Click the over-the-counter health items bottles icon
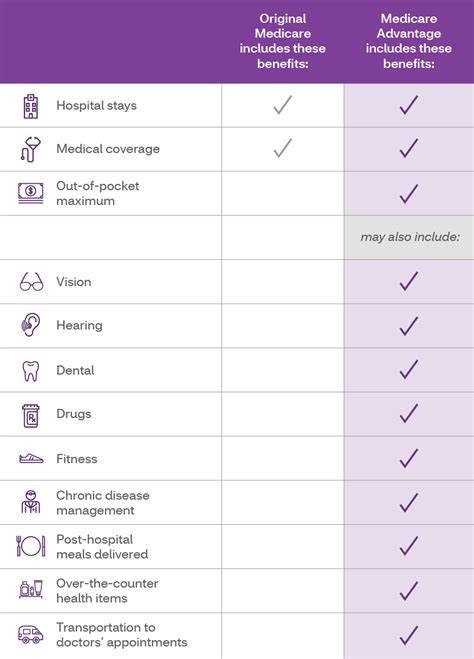Image resolution: width=474 pixels, height=659 pixels. pos(31,589)
